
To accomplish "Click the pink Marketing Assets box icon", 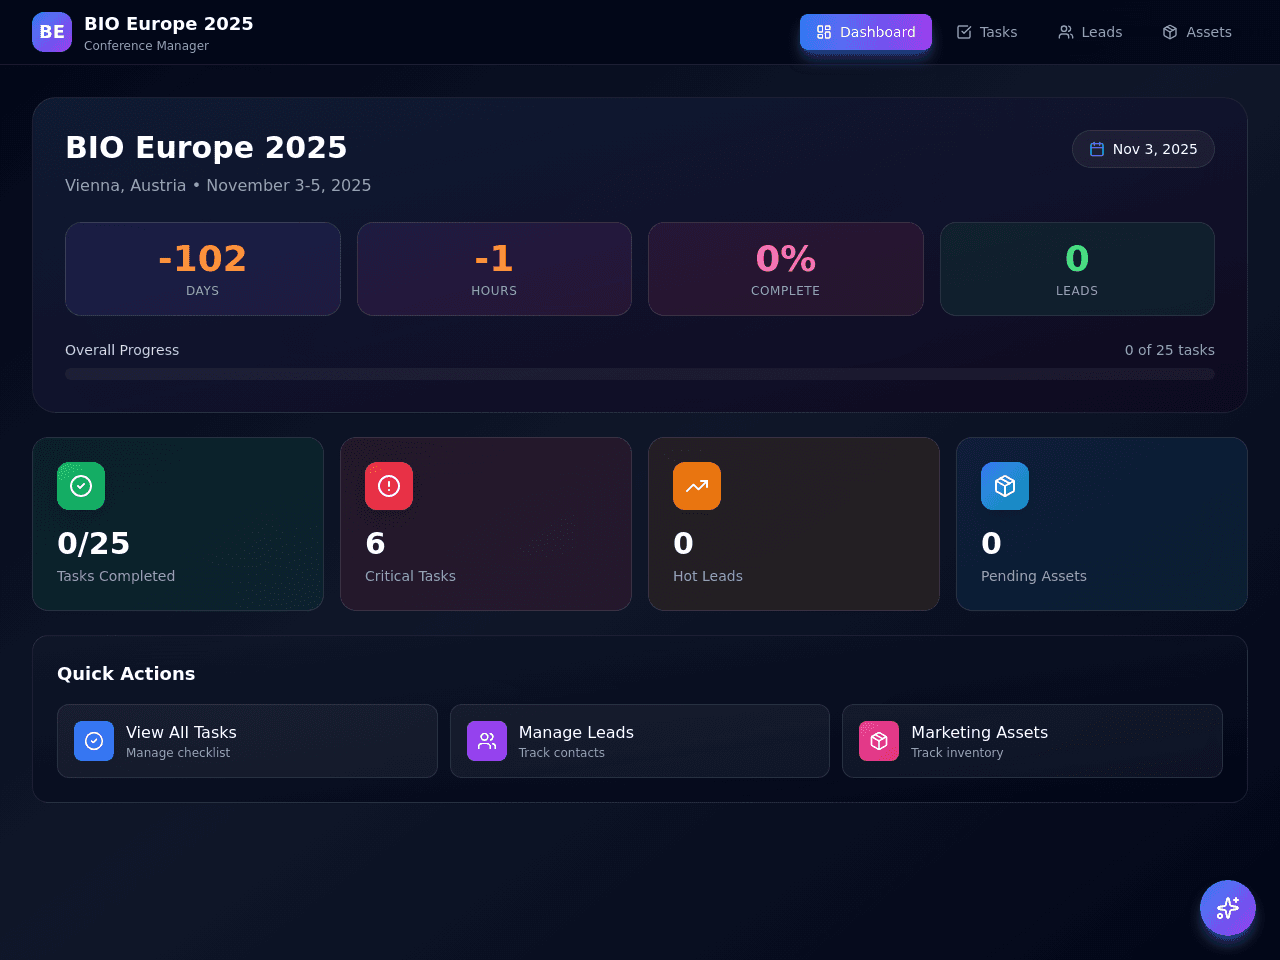I will pos(879,741).
